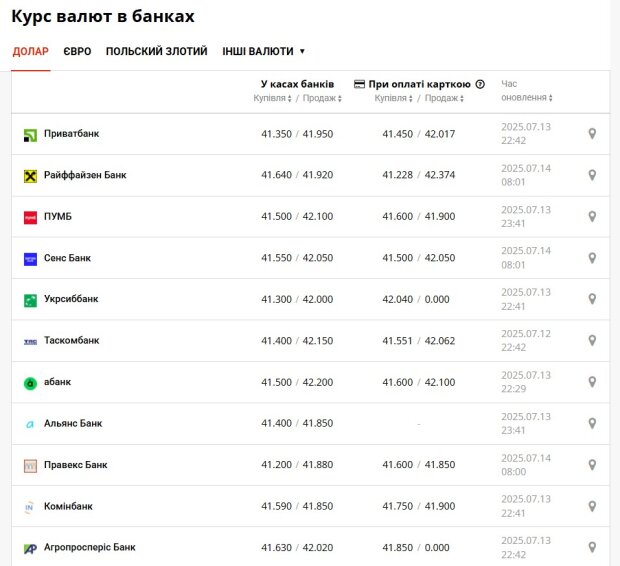The image size is (620, 566).
Task: Open map pin for Сенс Банк
Action: (x=592, y=258)
